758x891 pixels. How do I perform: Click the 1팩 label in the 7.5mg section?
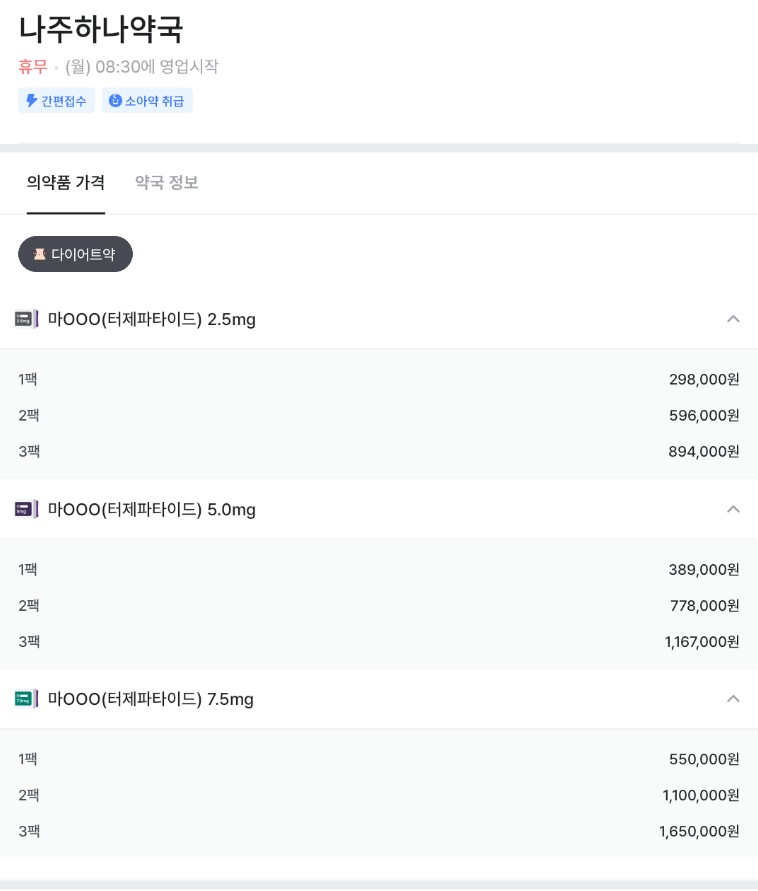(x=28, y=759)
